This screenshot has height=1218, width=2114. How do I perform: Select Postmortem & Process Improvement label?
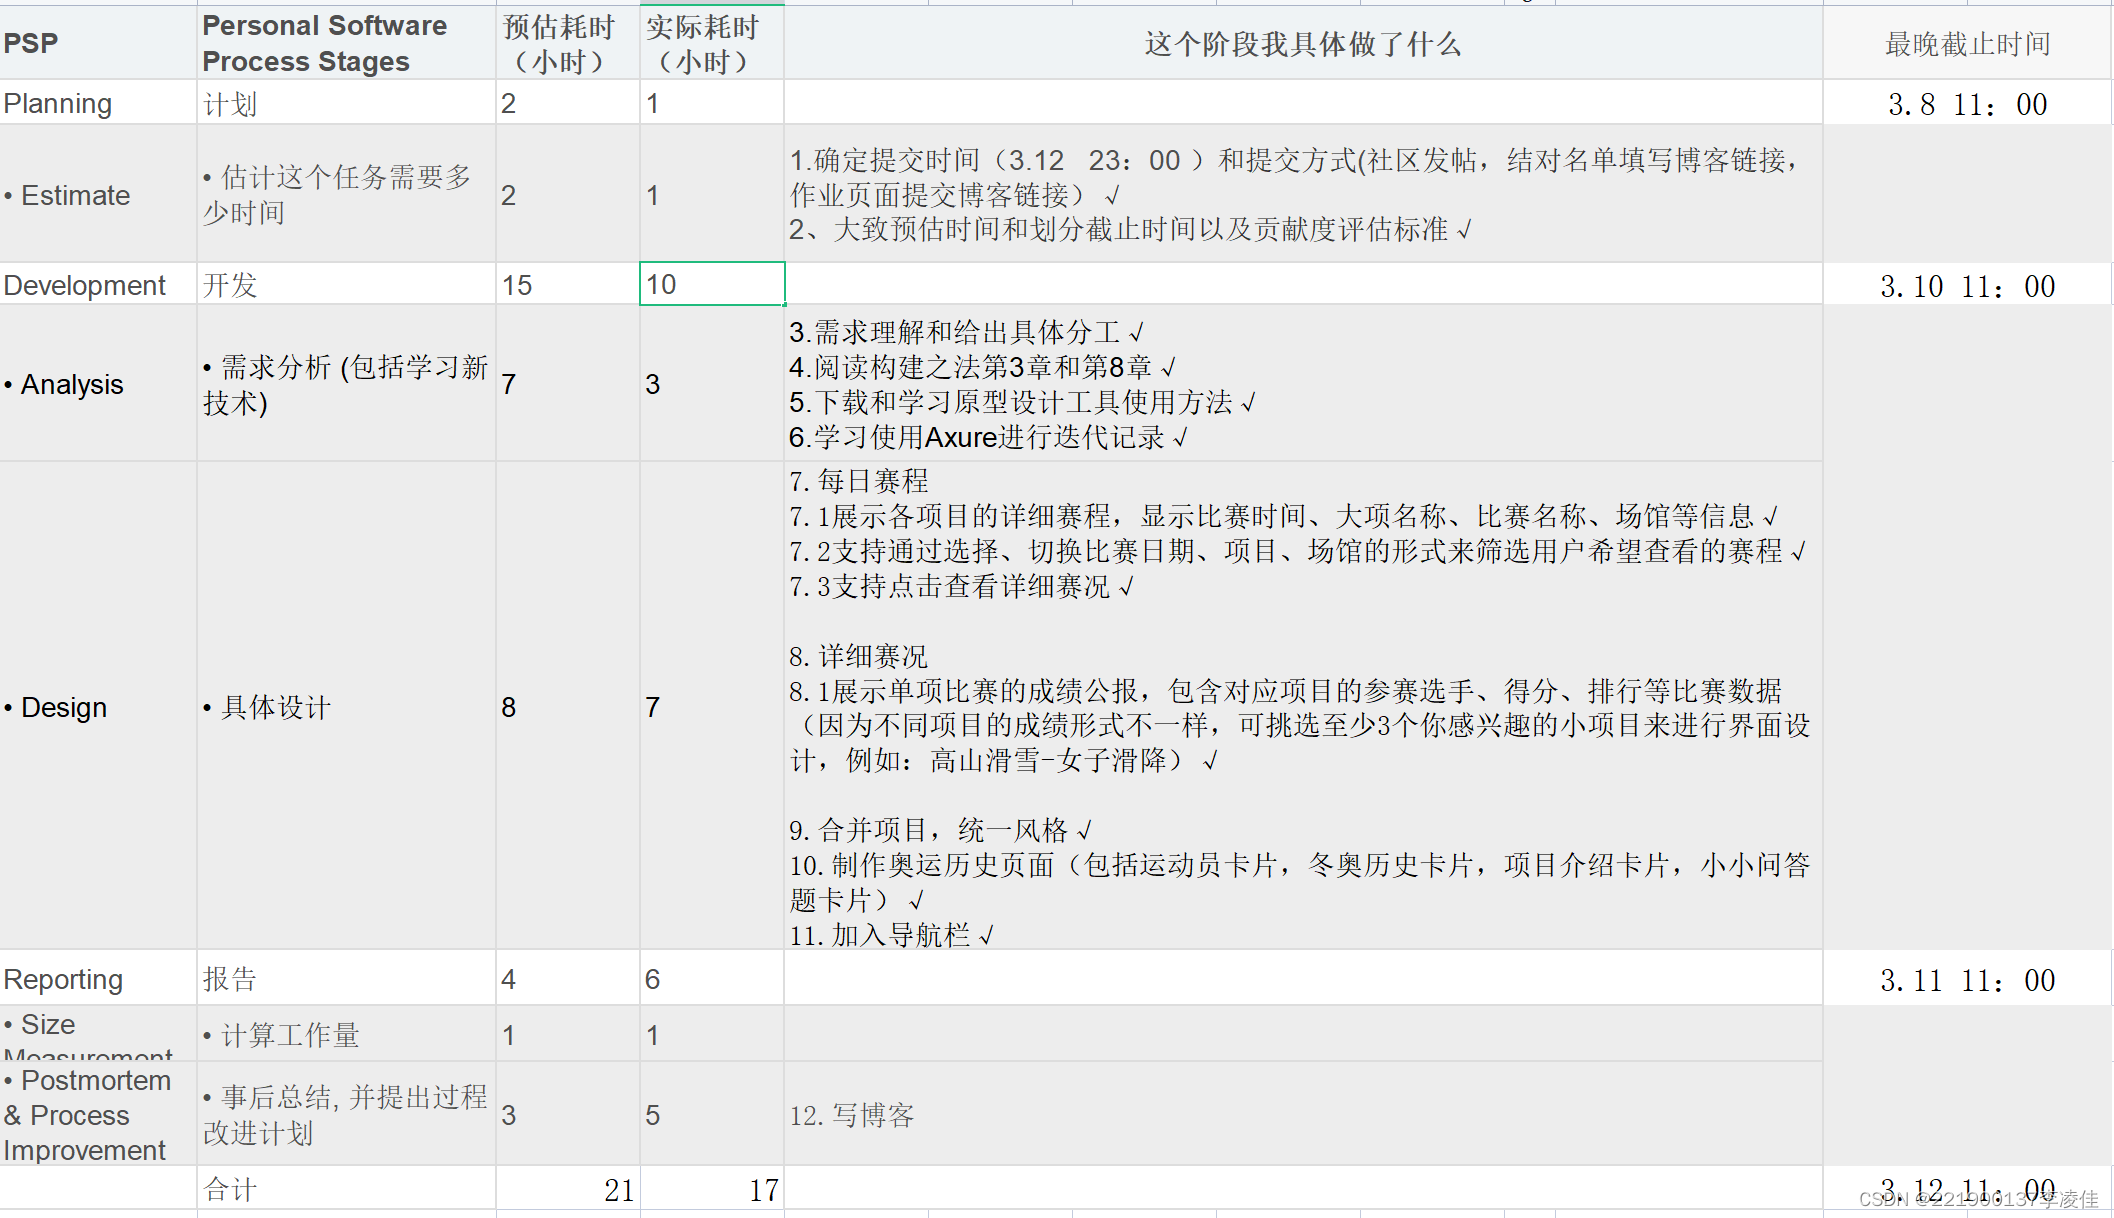click(98, 1114)
